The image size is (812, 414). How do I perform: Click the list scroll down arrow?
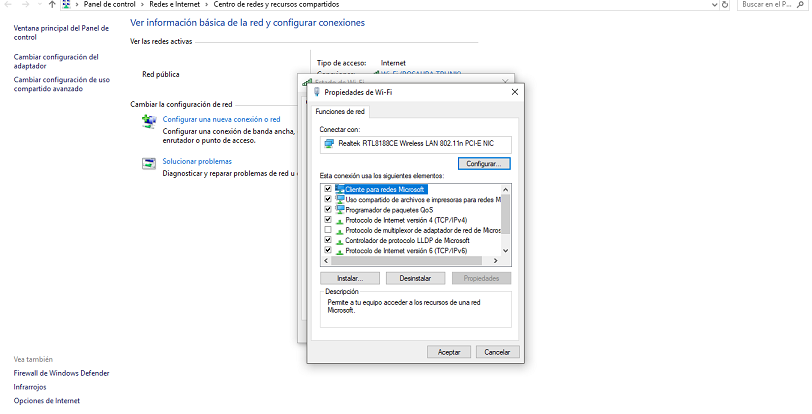tap(506, 251)
